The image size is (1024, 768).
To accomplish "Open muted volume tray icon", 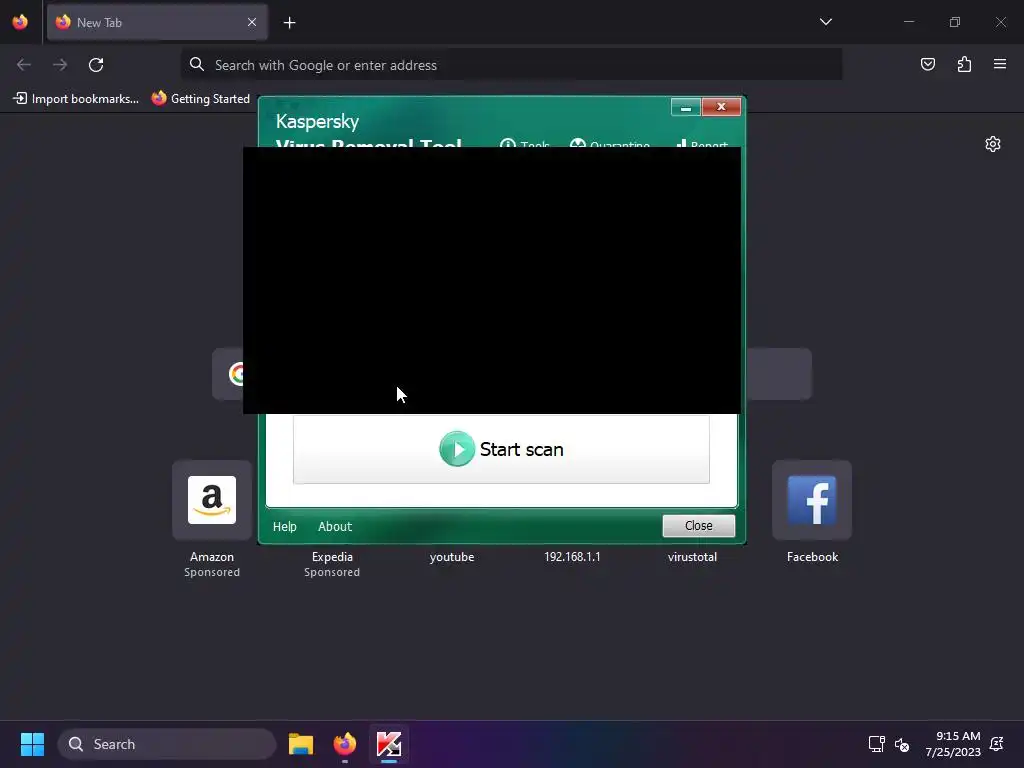I will 902,744.
